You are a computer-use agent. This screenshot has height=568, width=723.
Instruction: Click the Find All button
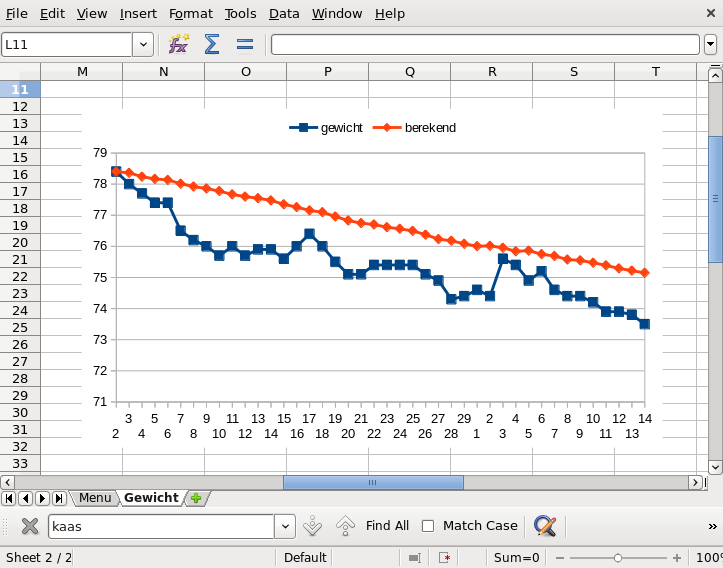tap(387, 526)
